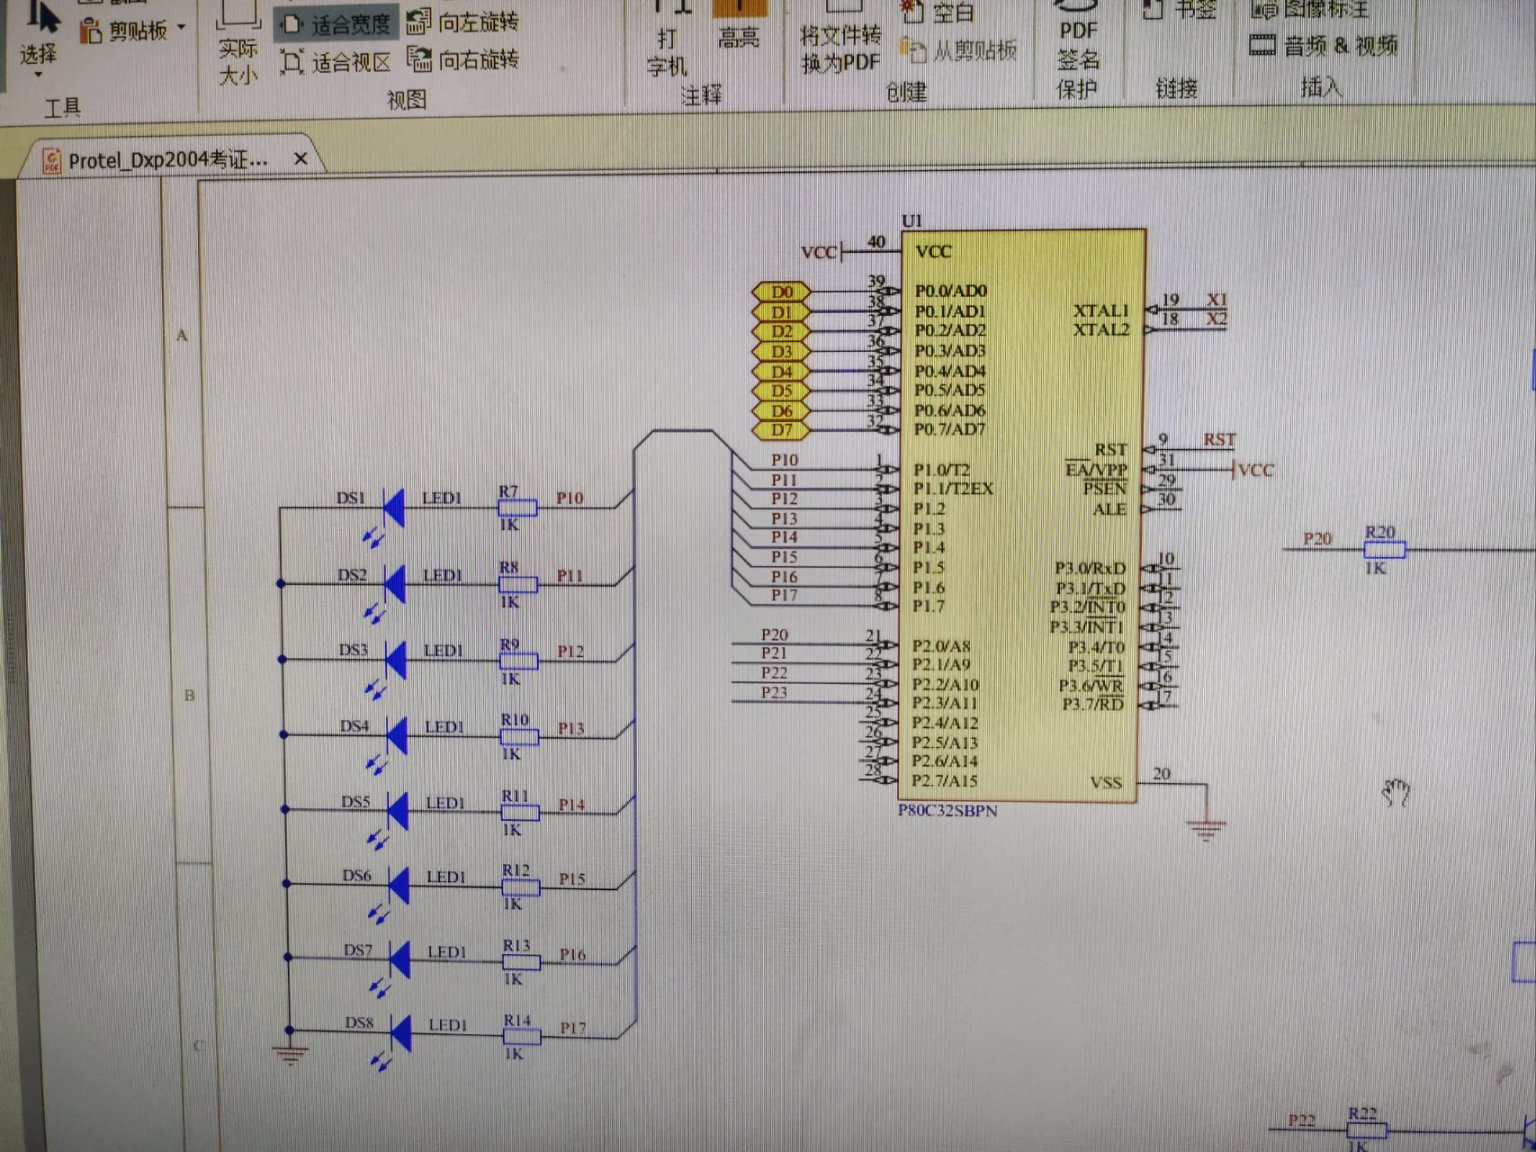1536x1152 pixels.
Task: Toggle 适合宽度 fit width view
Action: click(x=336, y=23)
